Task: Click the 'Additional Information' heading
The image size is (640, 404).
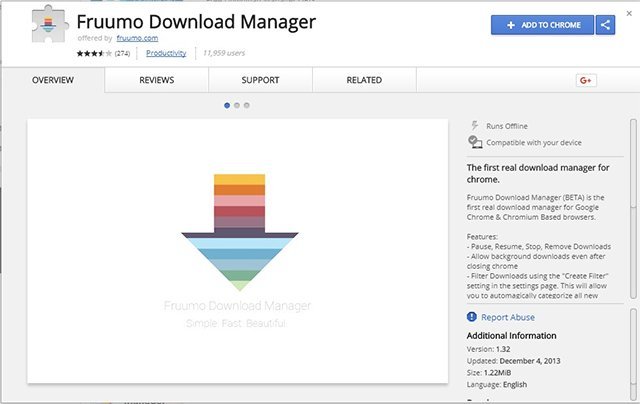Action: pos(511,335)
